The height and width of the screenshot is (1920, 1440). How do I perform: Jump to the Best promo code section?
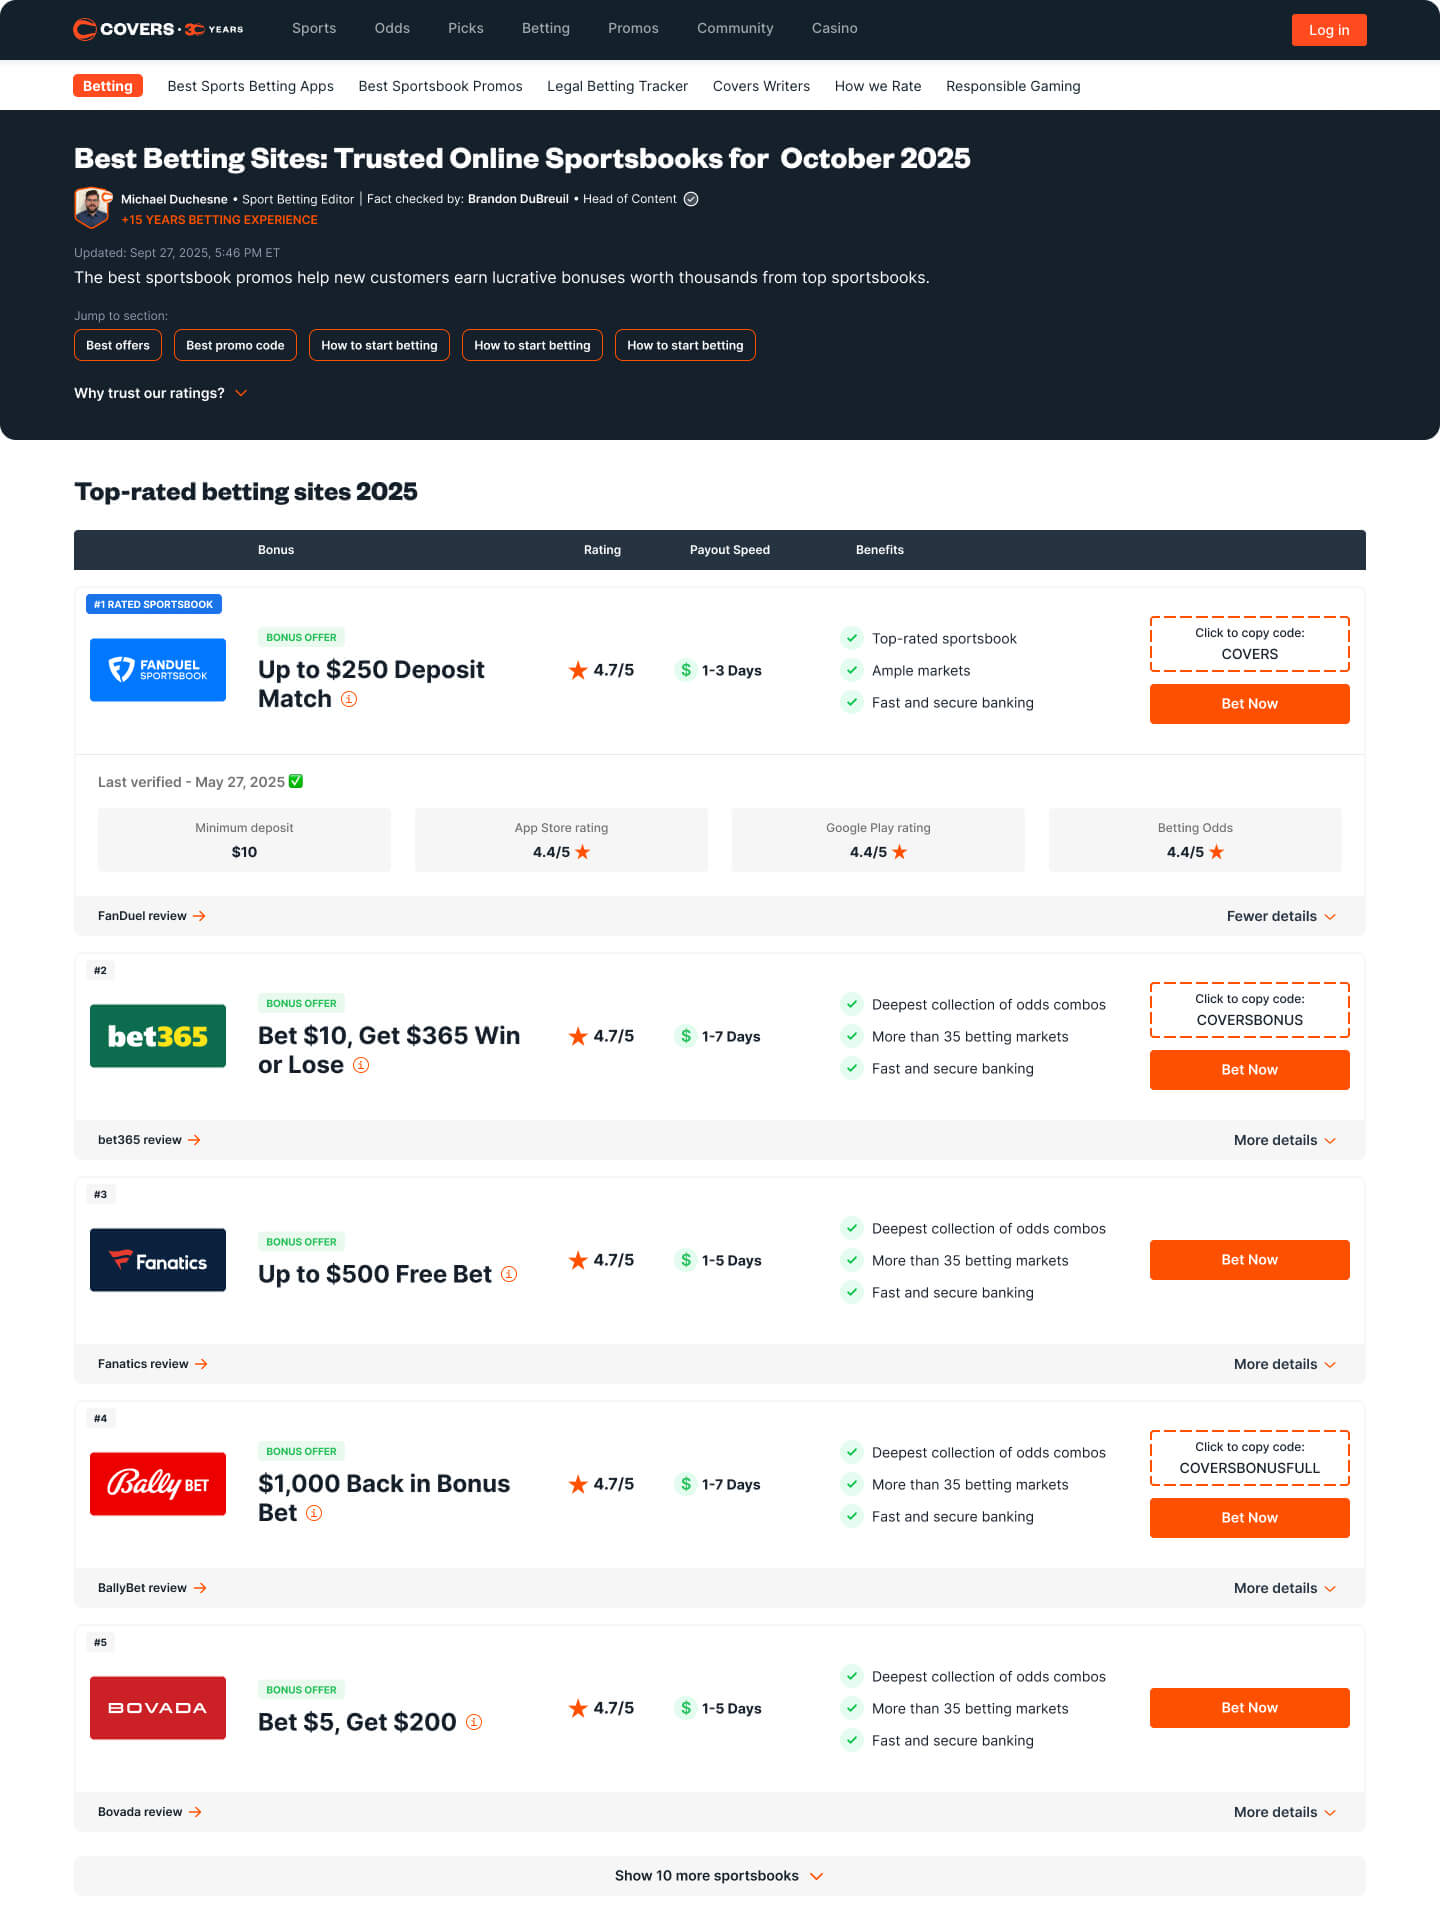point(235,345)
